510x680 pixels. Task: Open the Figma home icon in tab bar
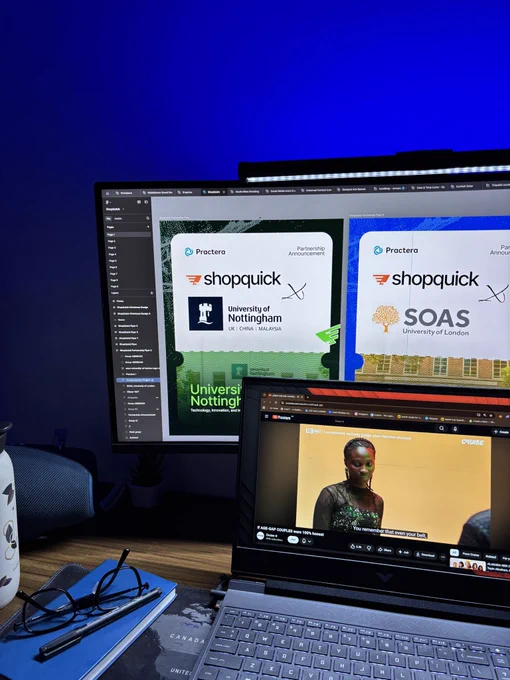tap(108, 193)
